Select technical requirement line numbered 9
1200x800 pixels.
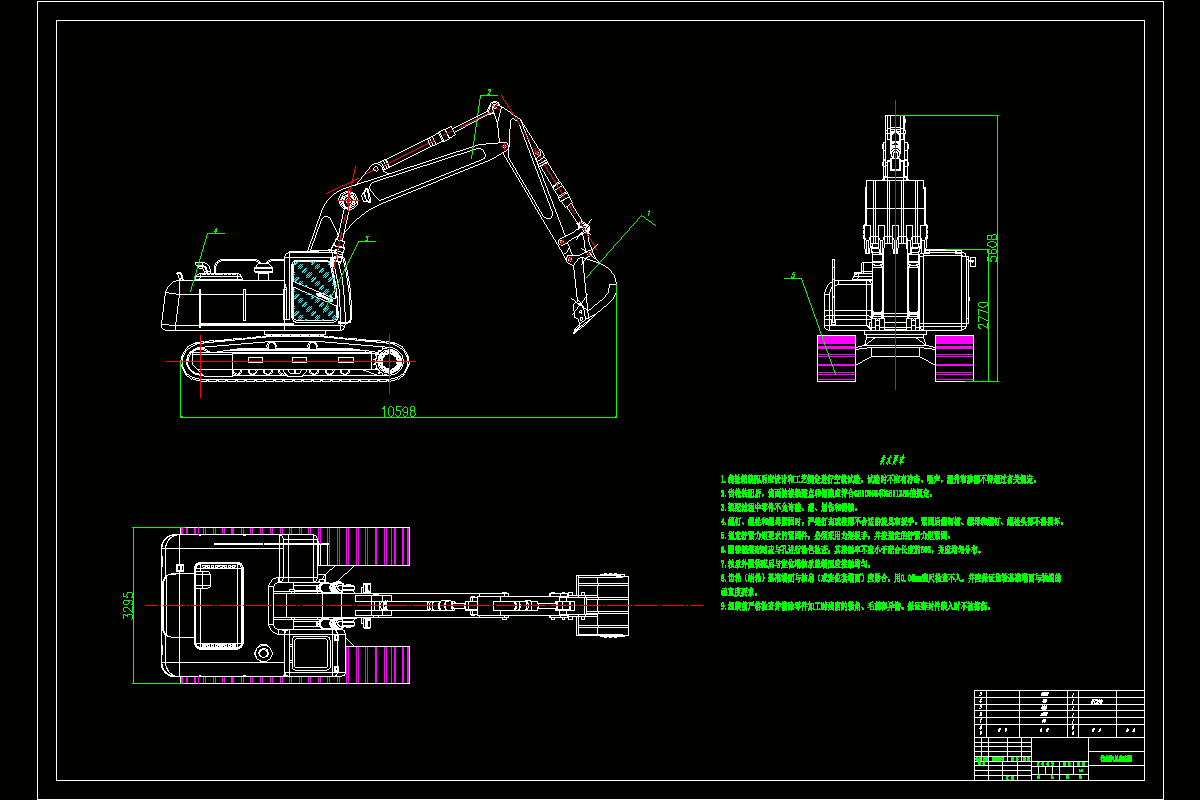(855, 606)
